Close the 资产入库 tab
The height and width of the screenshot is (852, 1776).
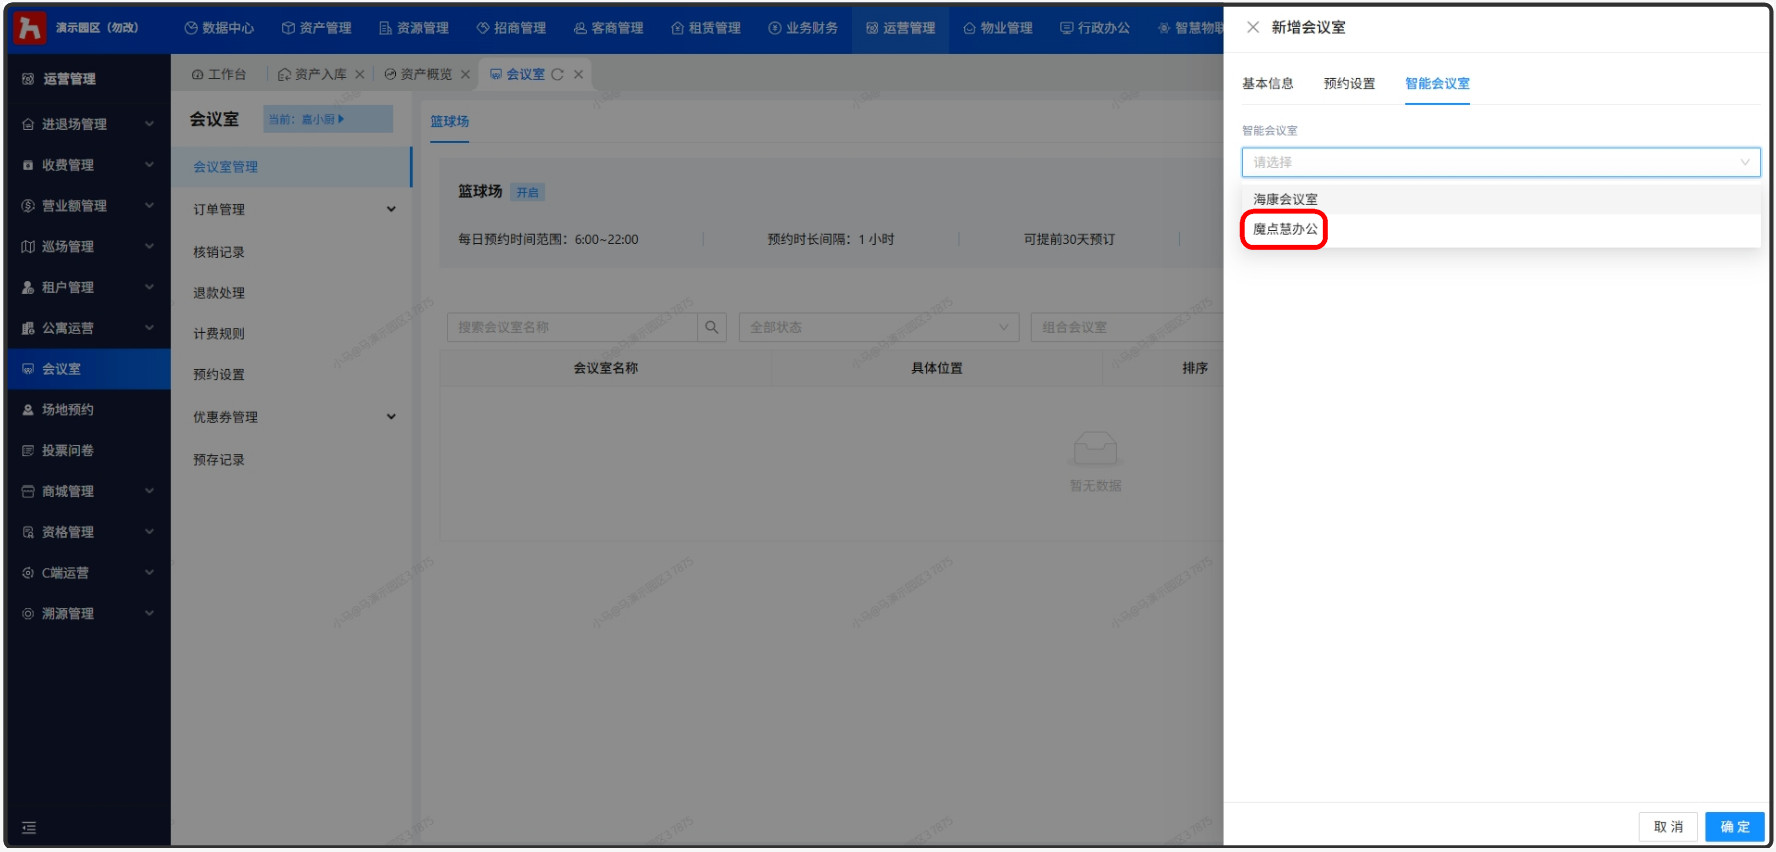tap(360, 75)
